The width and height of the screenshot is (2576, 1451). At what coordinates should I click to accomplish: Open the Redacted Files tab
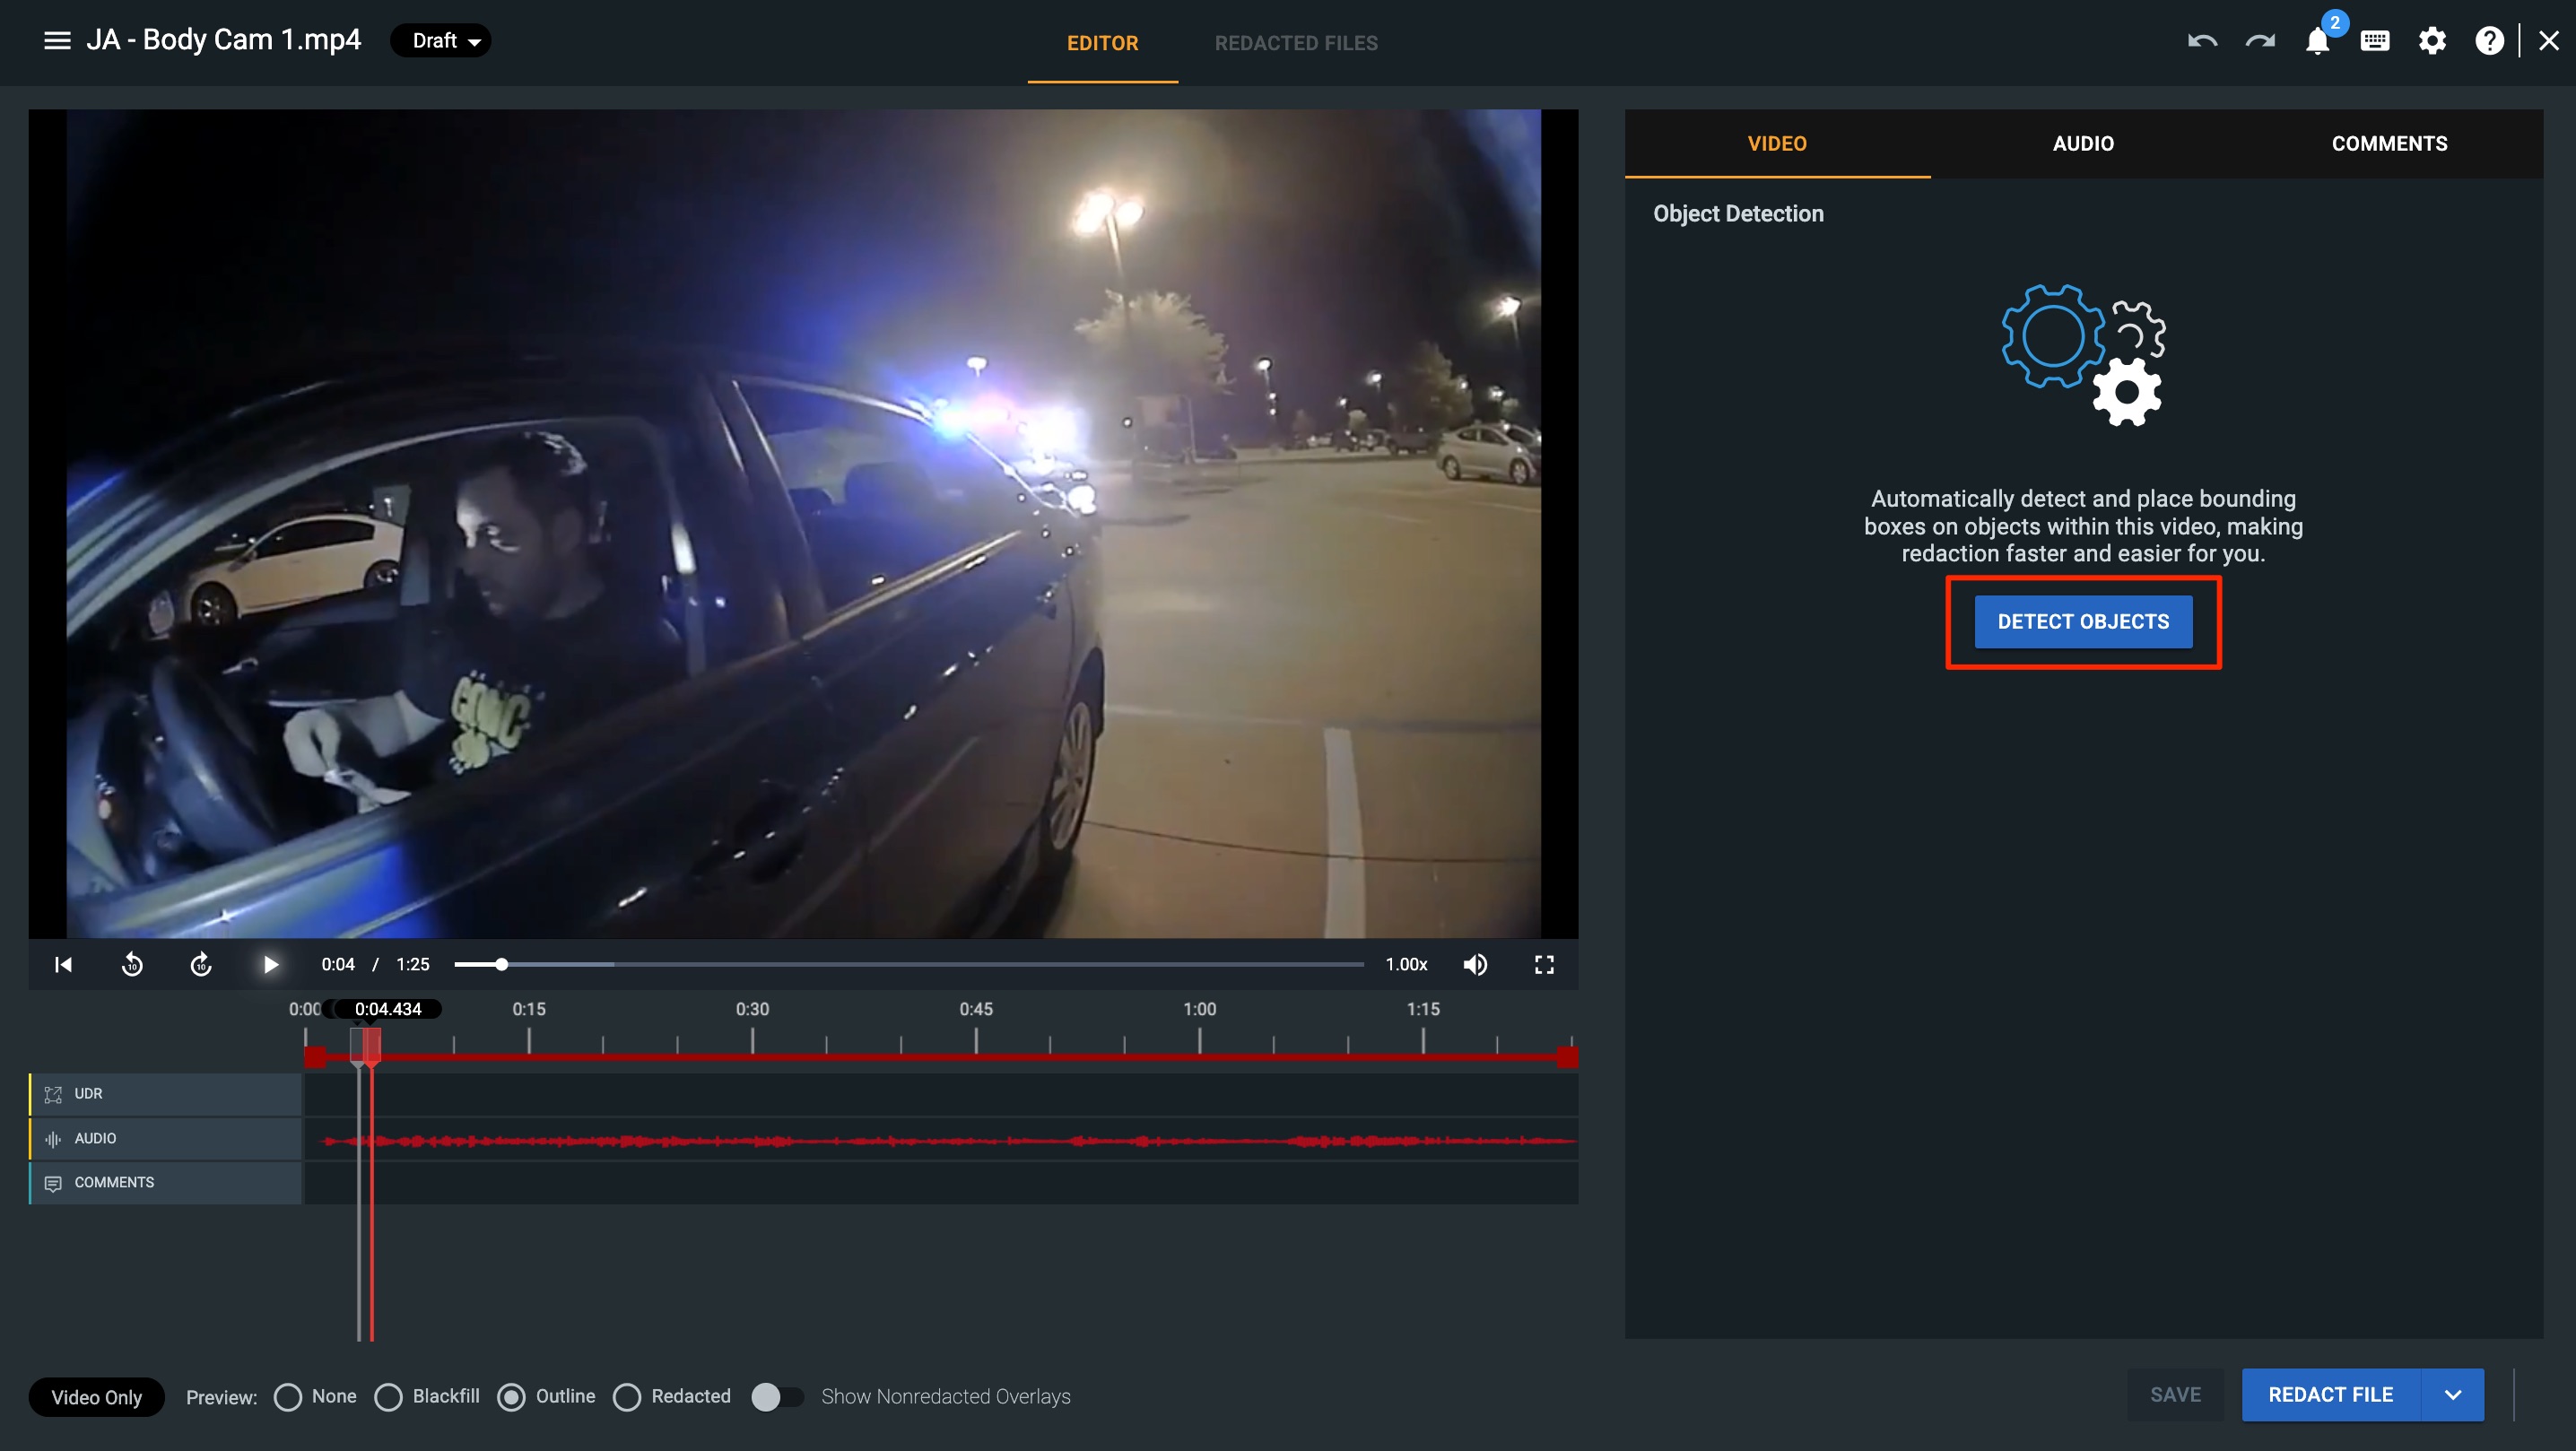click(1296, 43)
